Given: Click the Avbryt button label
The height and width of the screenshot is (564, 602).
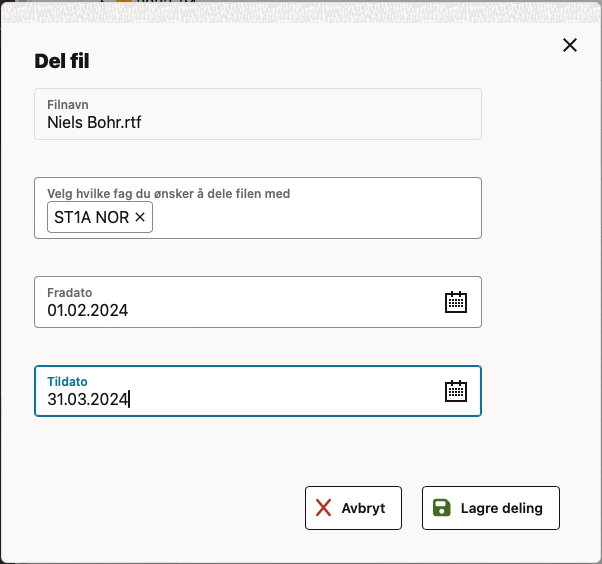Looking at the screenshot, I should pos(363,508).
